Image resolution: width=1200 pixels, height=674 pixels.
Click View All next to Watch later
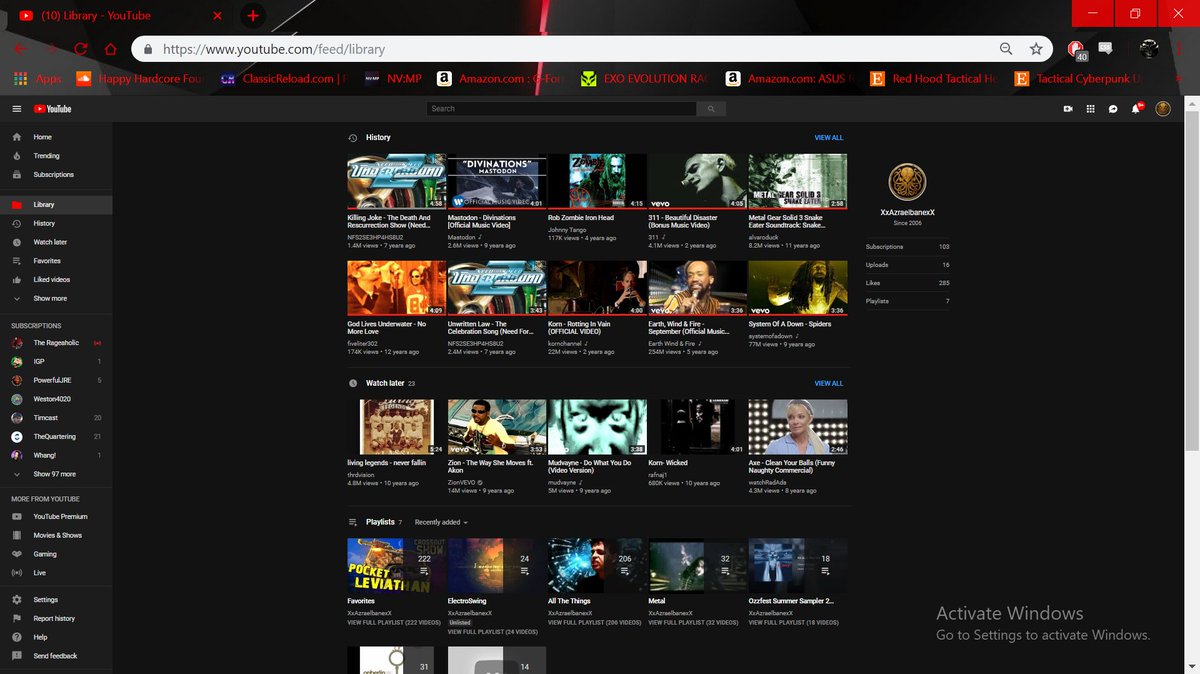828,384
